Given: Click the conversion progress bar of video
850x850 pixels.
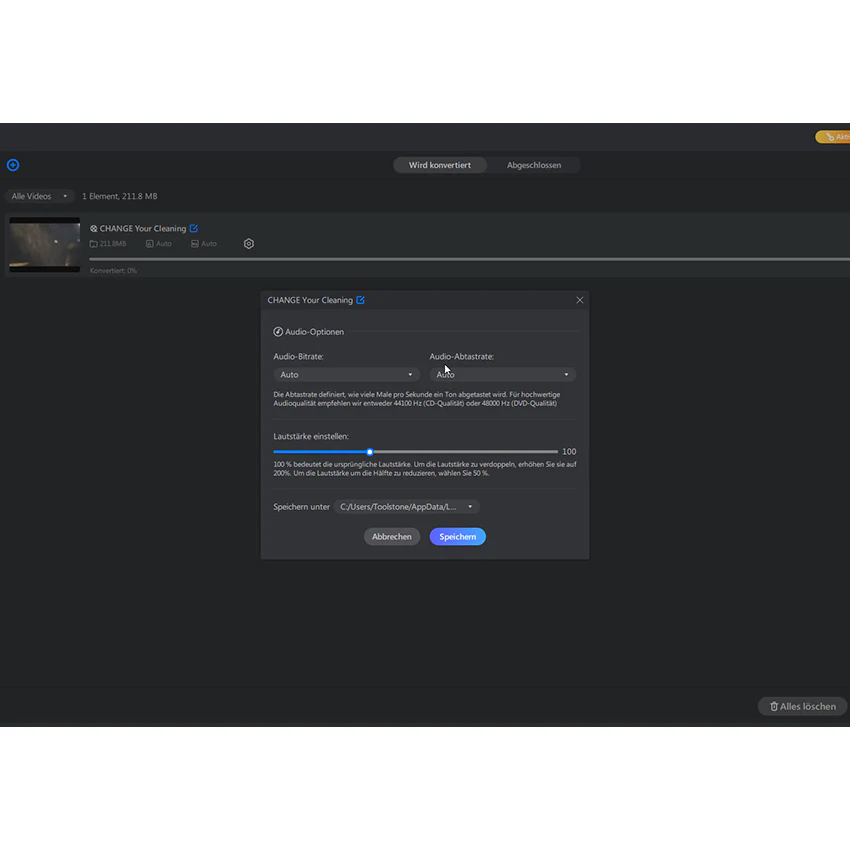Looking at the screenshot, I should point(469,259).
